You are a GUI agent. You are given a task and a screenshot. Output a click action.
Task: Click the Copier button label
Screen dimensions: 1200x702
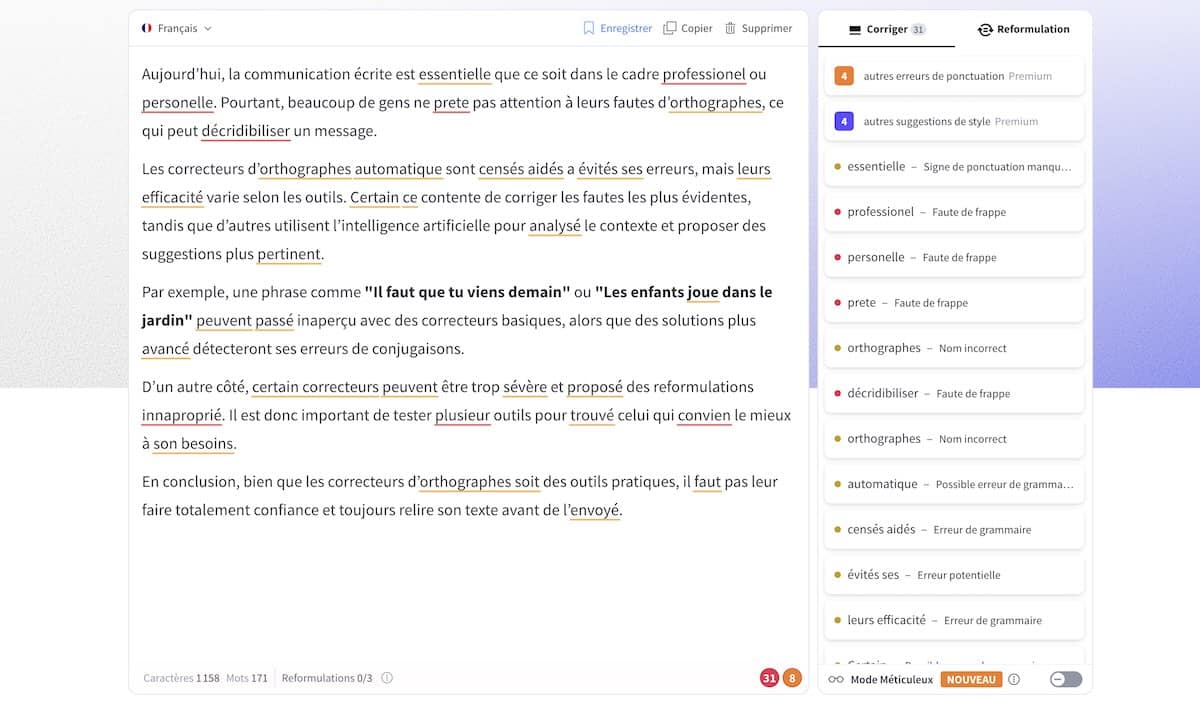(x=697, y=29)
